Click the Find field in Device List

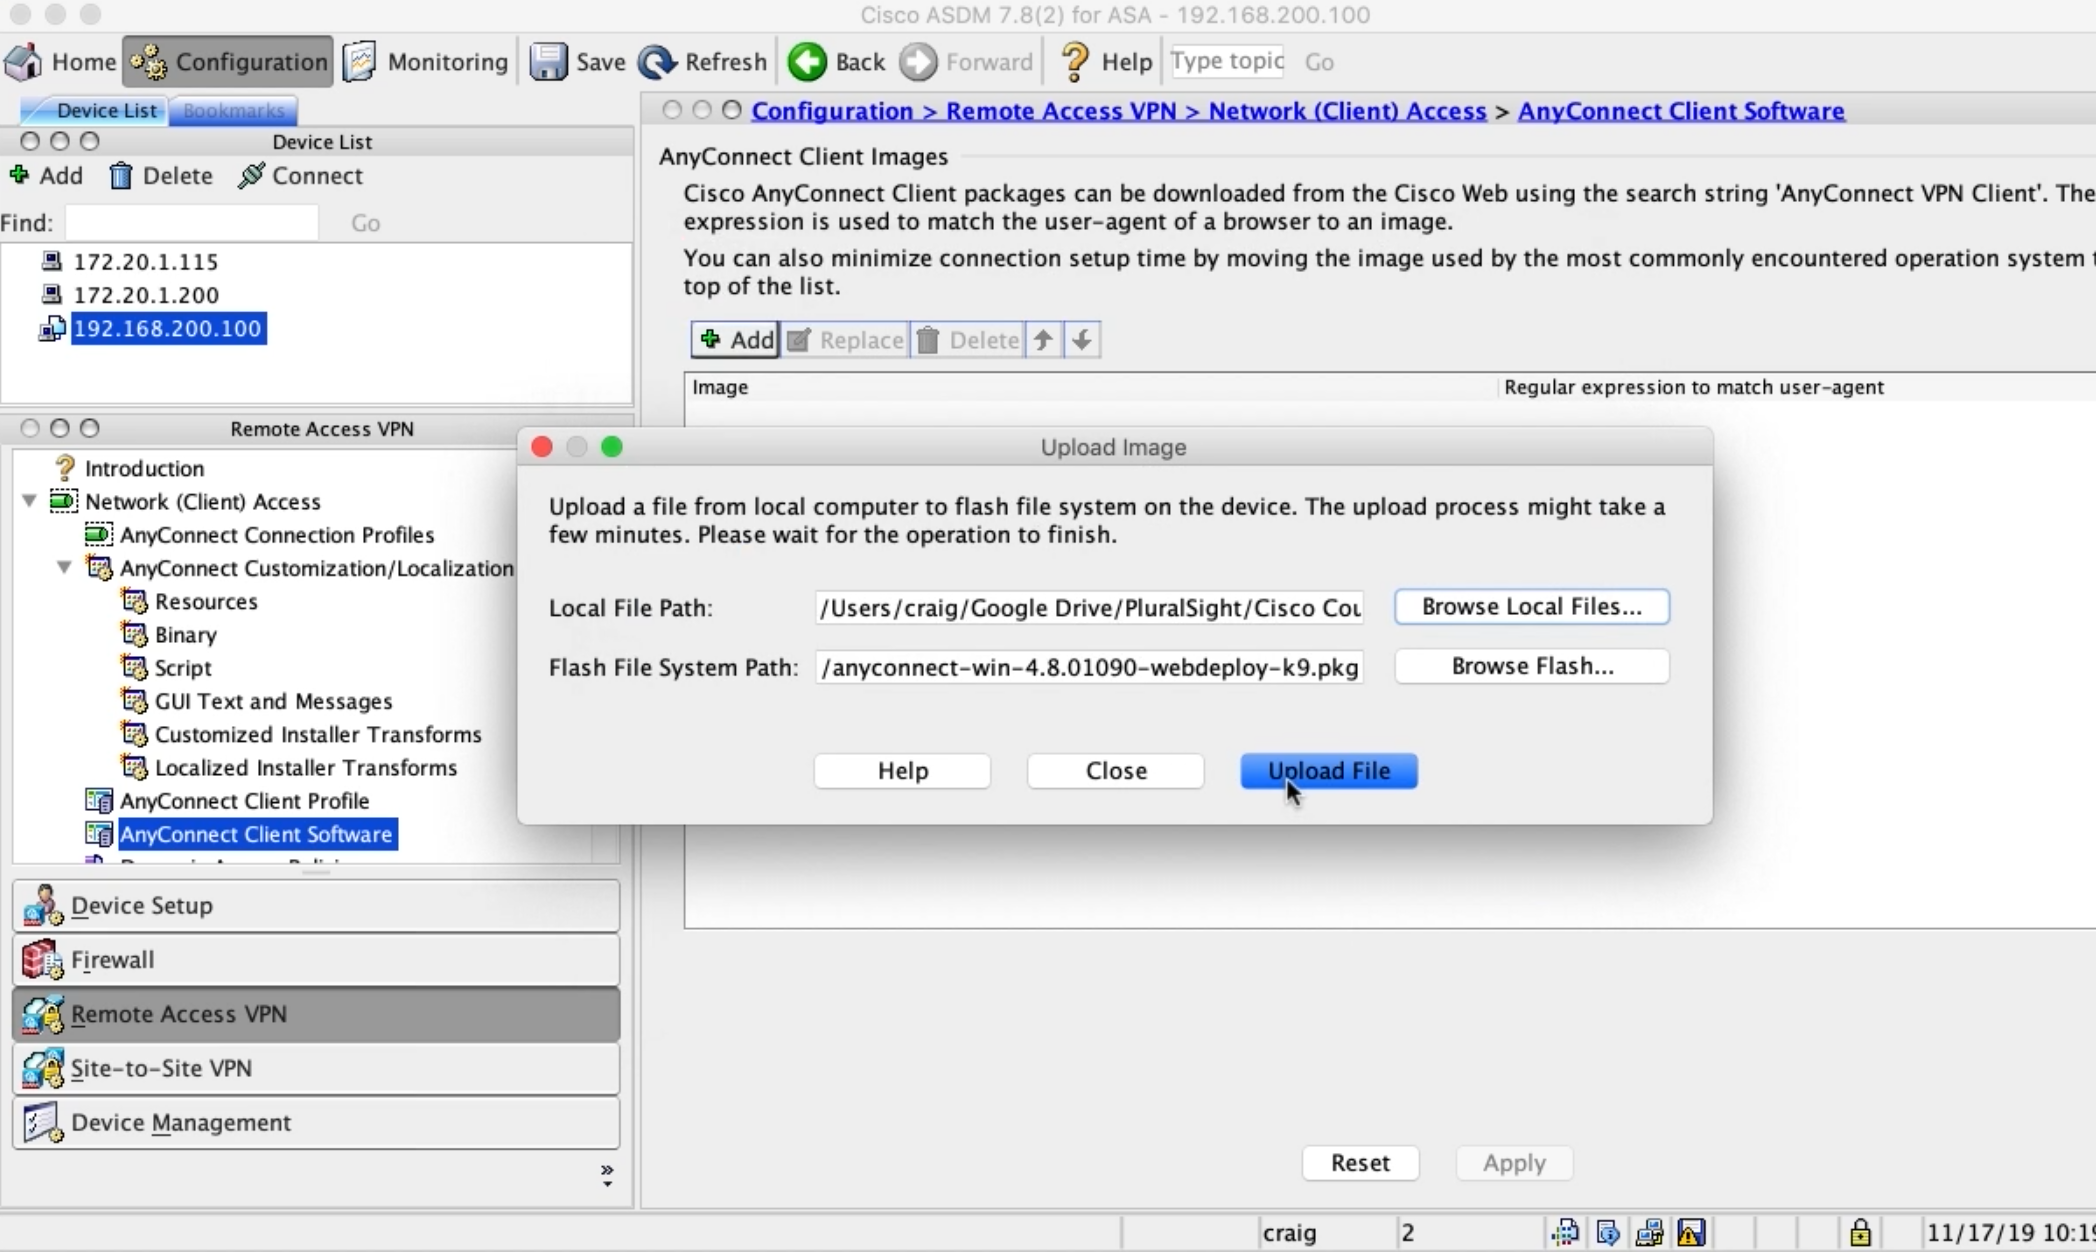click(x=191, y=222)
